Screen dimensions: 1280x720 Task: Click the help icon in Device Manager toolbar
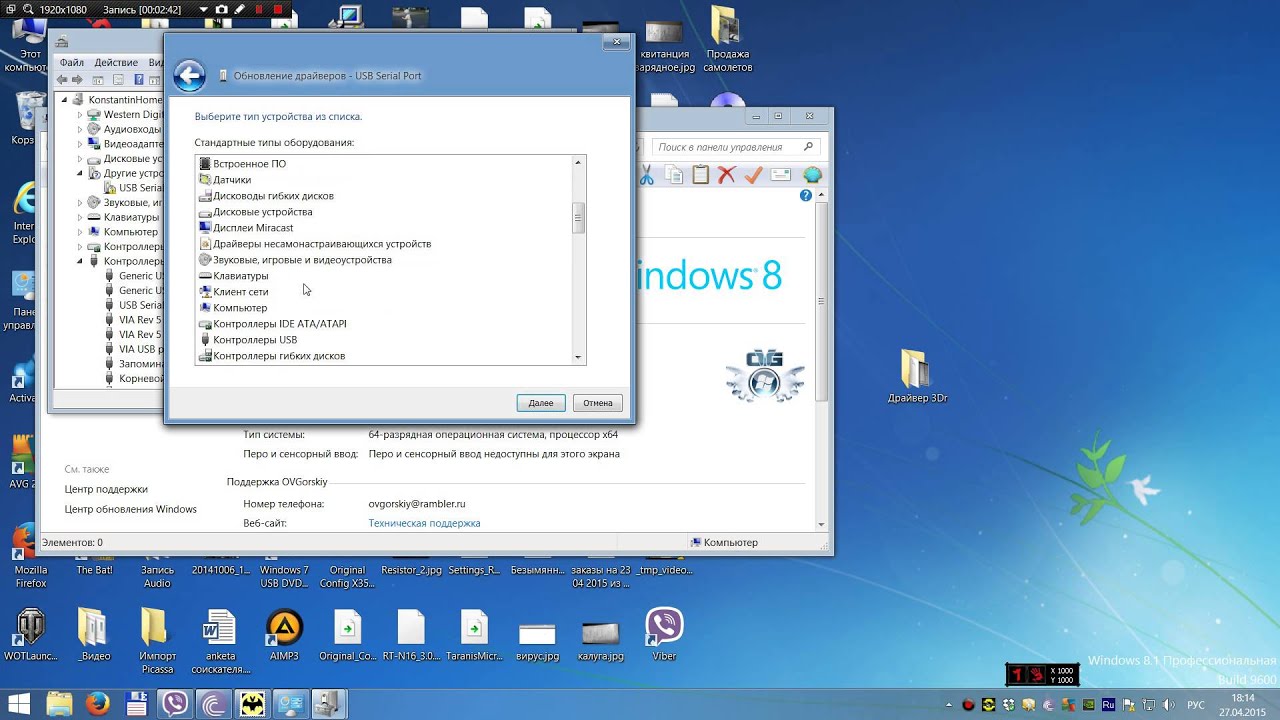click(138, 80)
